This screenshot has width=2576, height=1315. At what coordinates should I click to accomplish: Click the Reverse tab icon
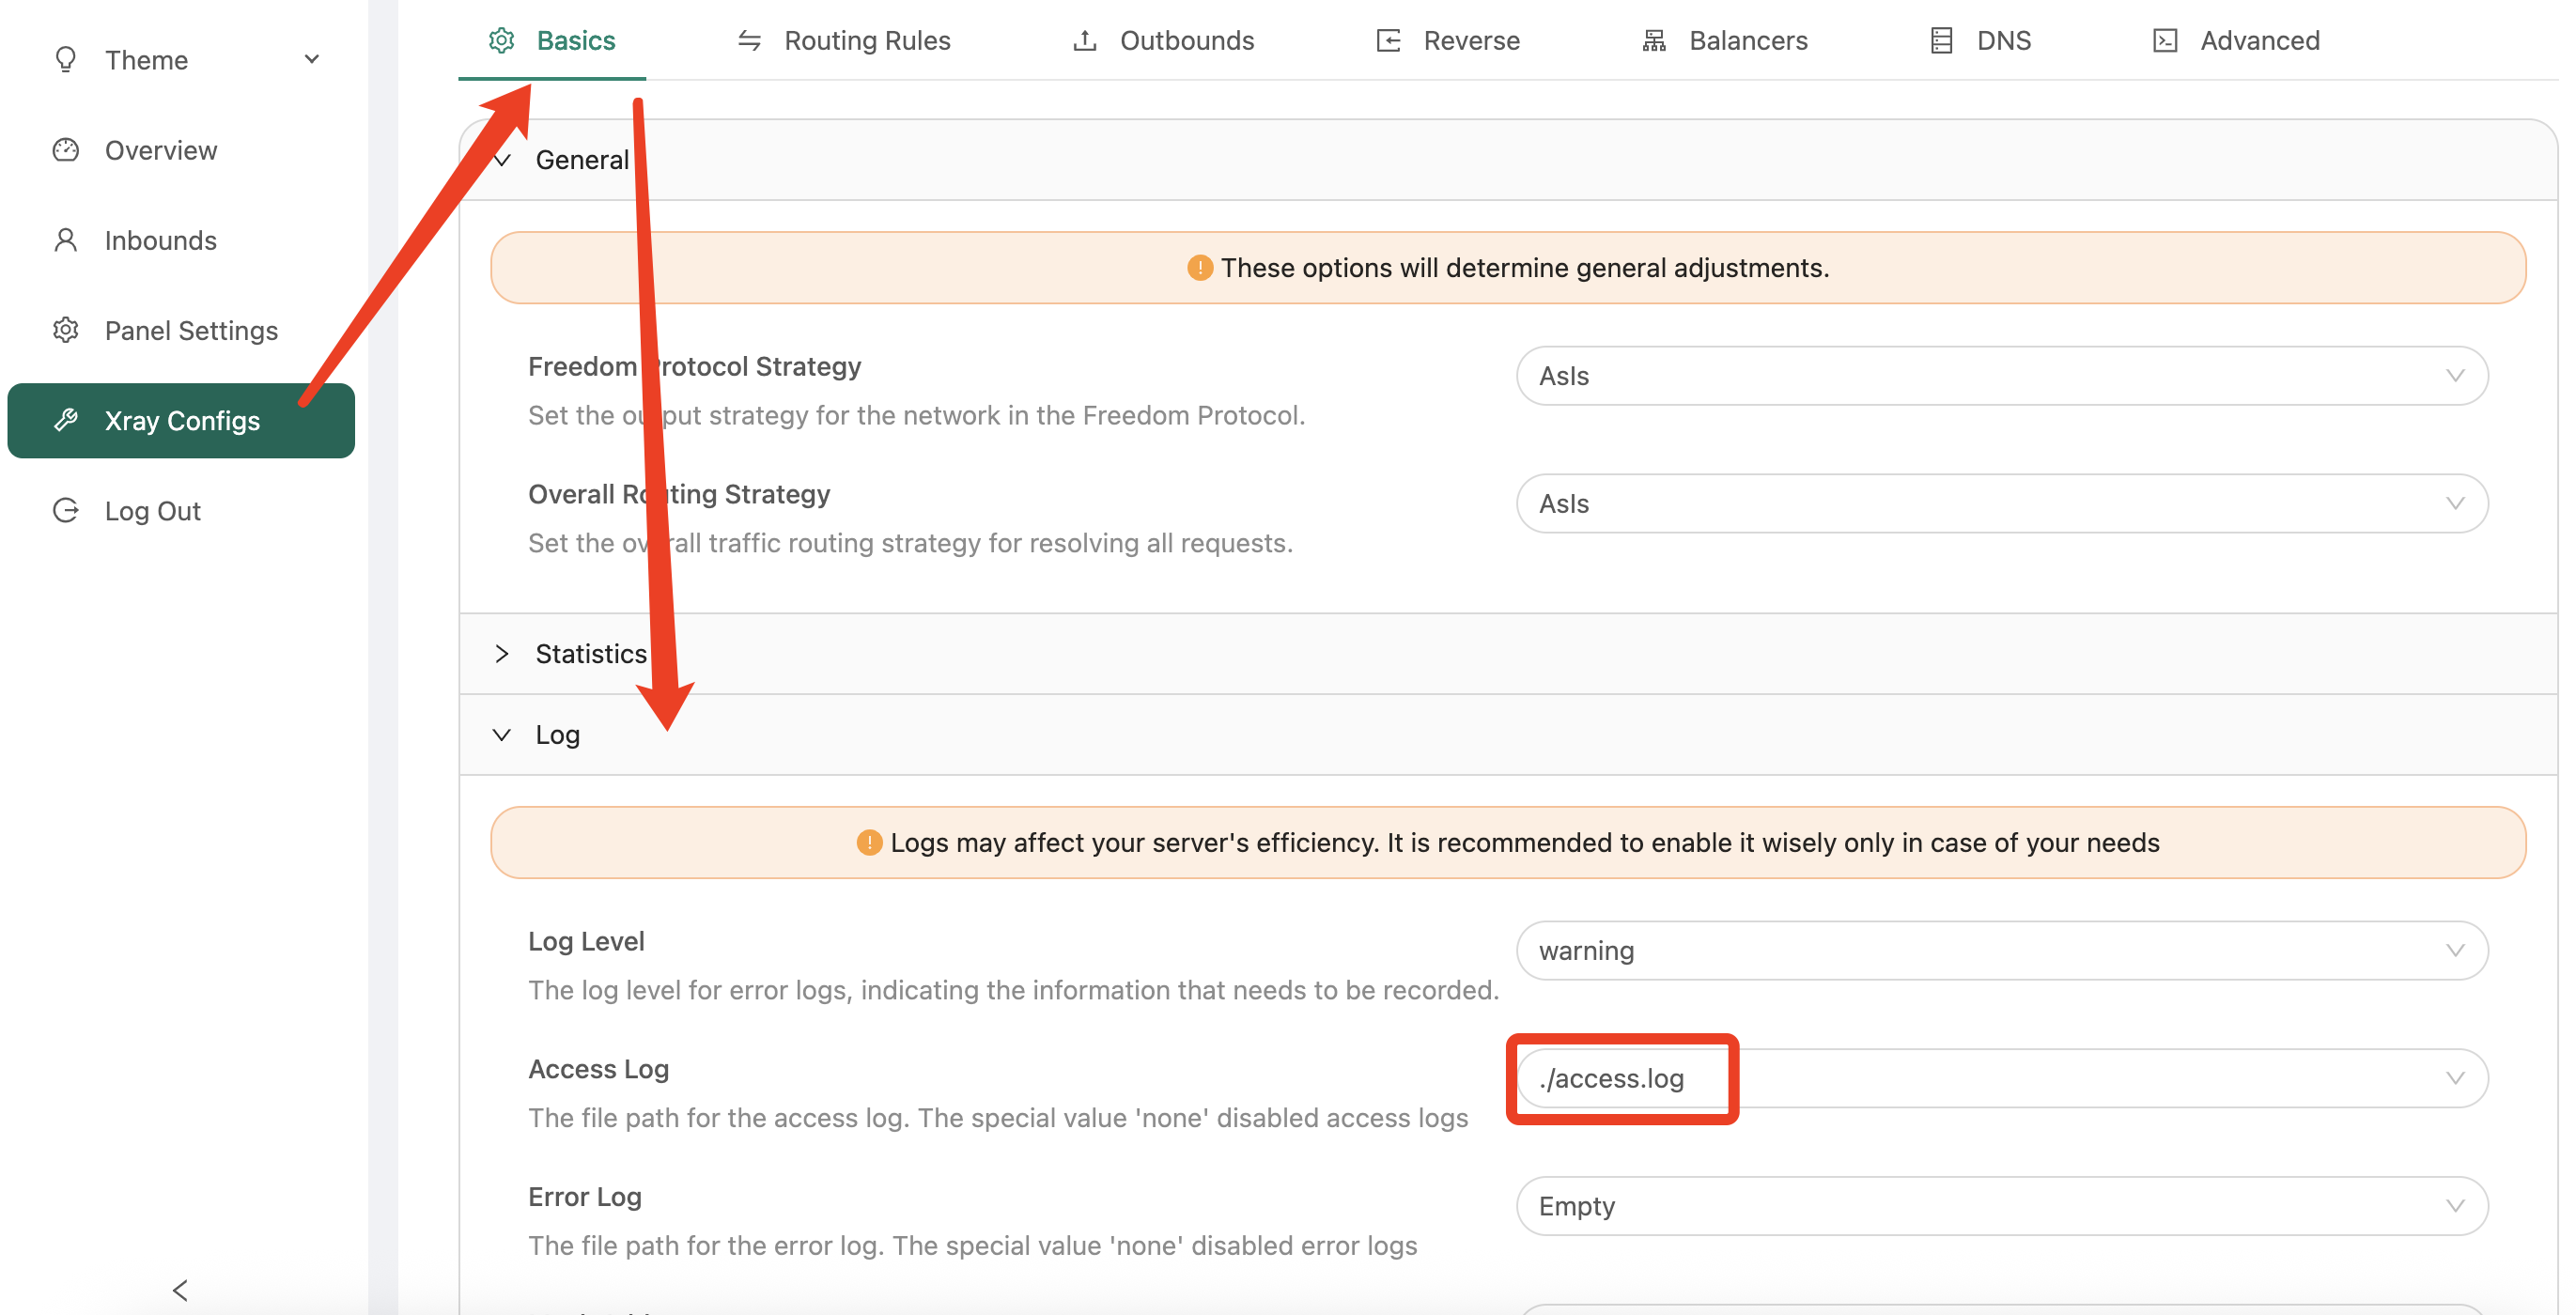coord(1388,40)
